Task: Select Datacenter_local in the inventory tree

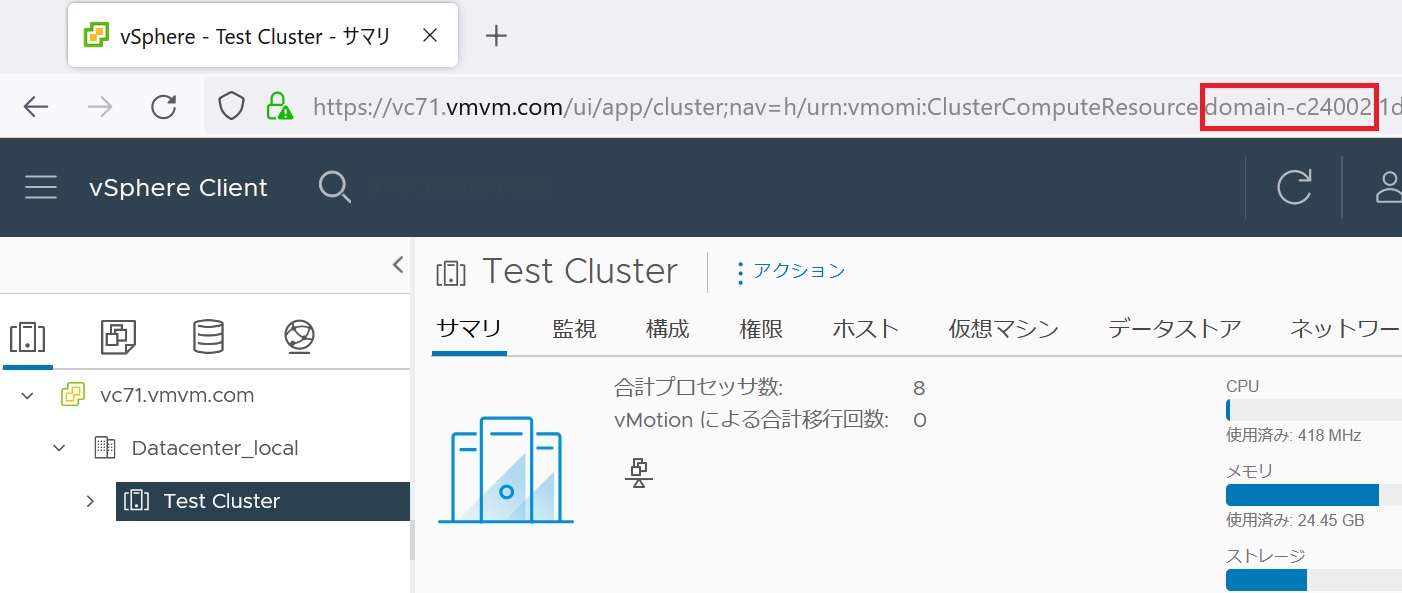Action: pos(215,448)
